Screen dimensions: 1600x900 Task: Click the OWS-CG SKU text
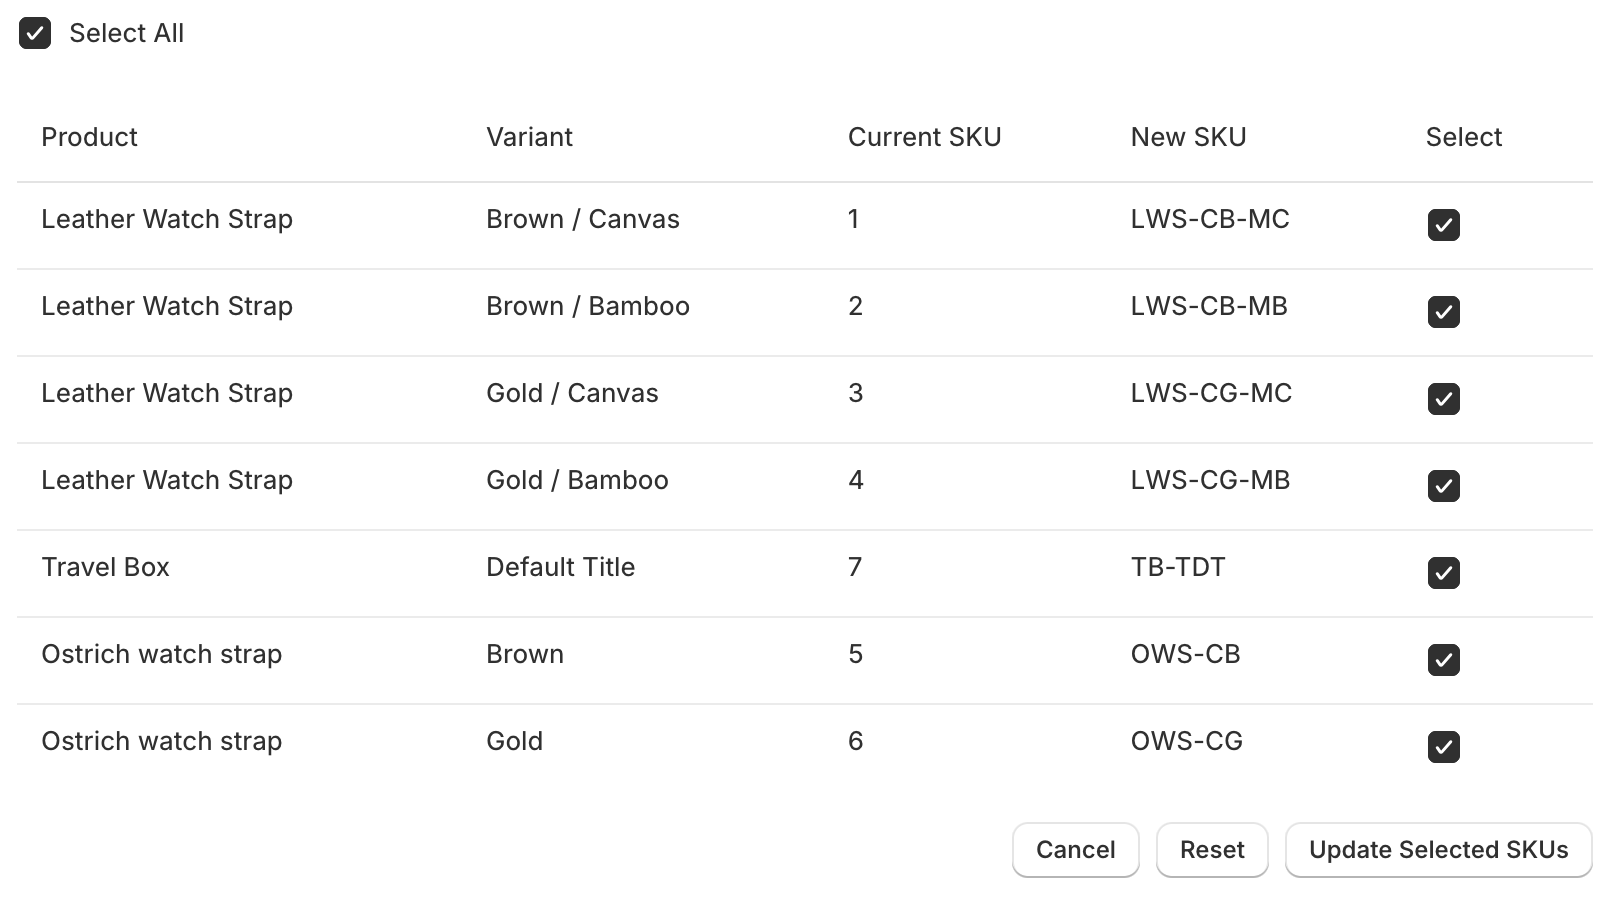pos(1186,741)
